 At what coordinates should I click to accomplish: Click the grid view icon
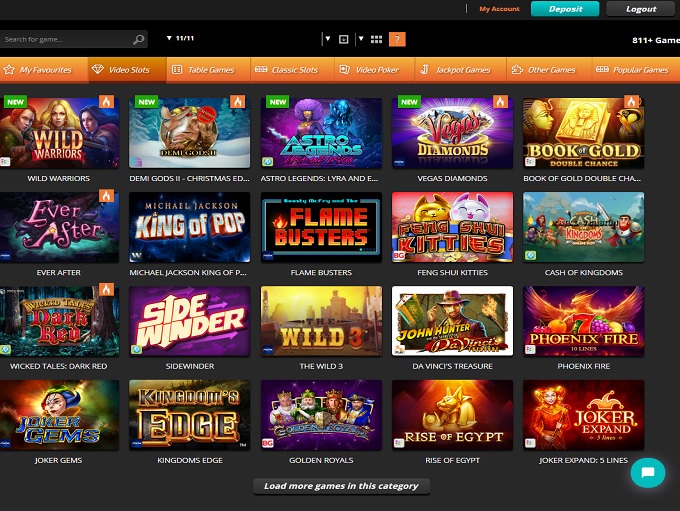click(x=376, y=39)
